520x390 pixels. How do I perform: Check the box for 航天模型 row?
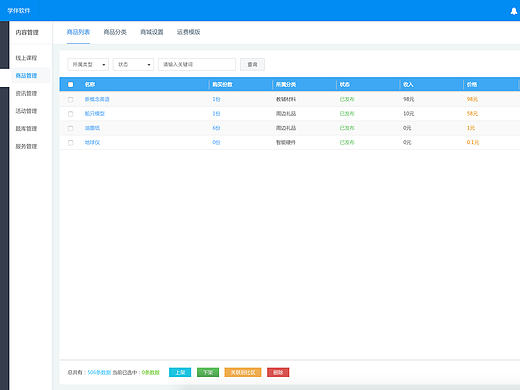pos(70,114)
